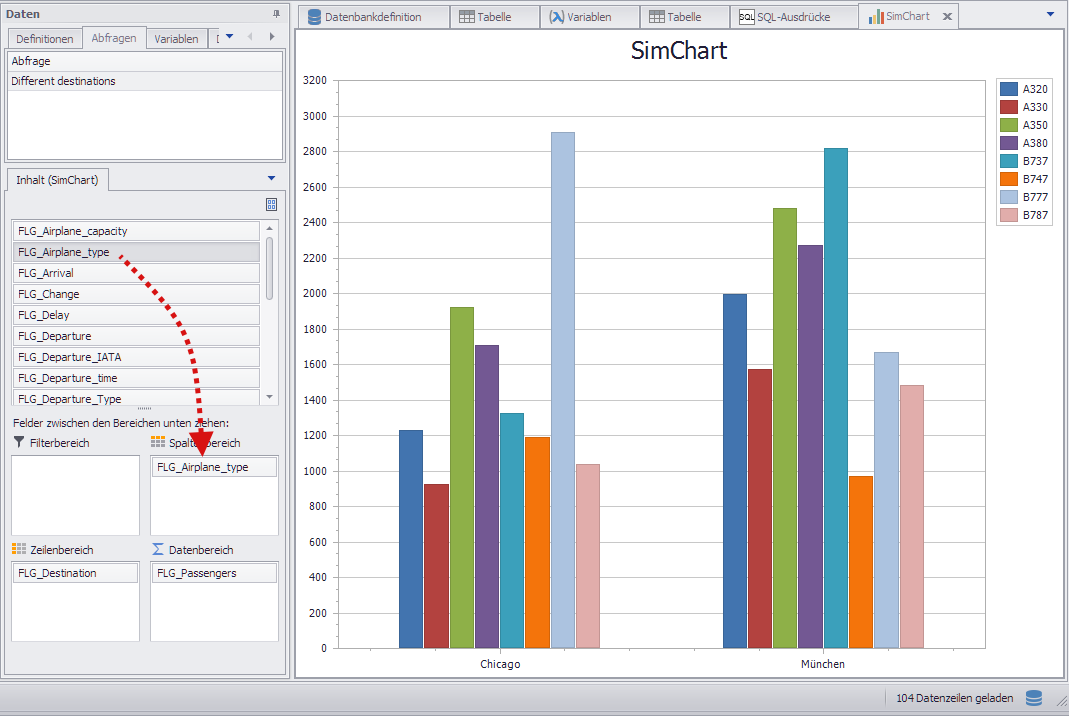The image size is (1069, 716).
Task: Click the Zeilenbereich grid icon
Action: 19,549
